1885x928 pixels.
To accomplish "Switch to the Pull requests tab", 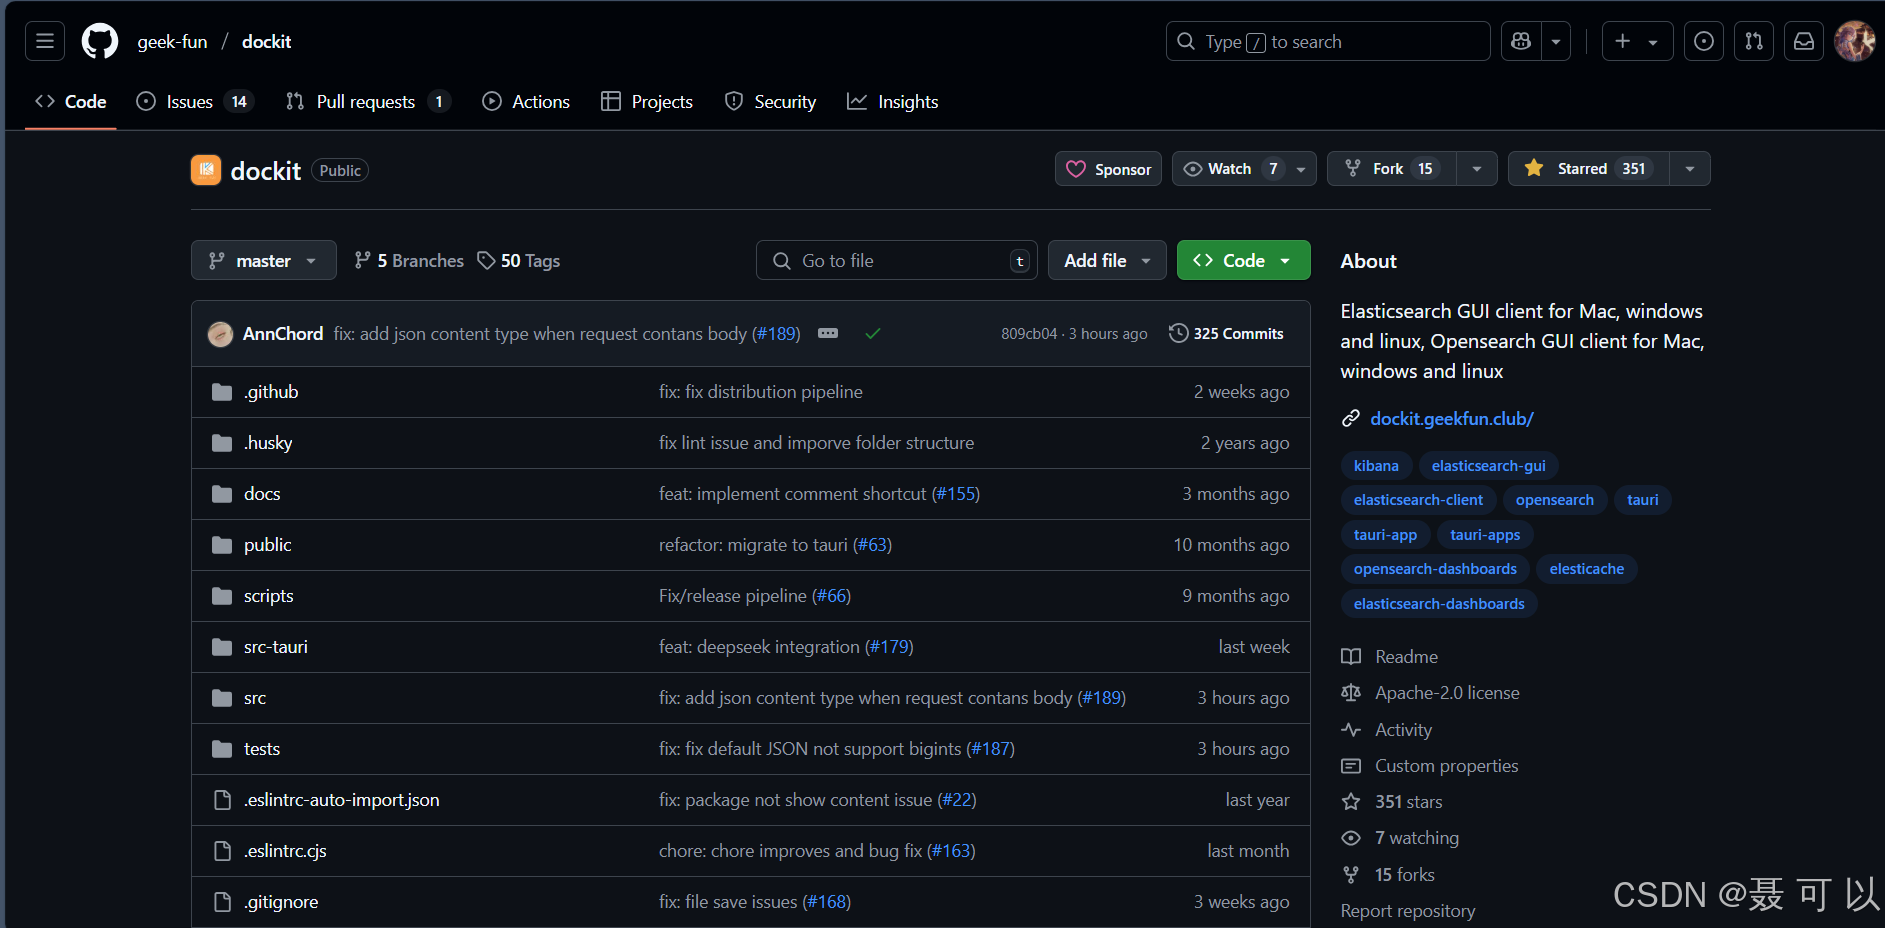I will tap(368, 102).
